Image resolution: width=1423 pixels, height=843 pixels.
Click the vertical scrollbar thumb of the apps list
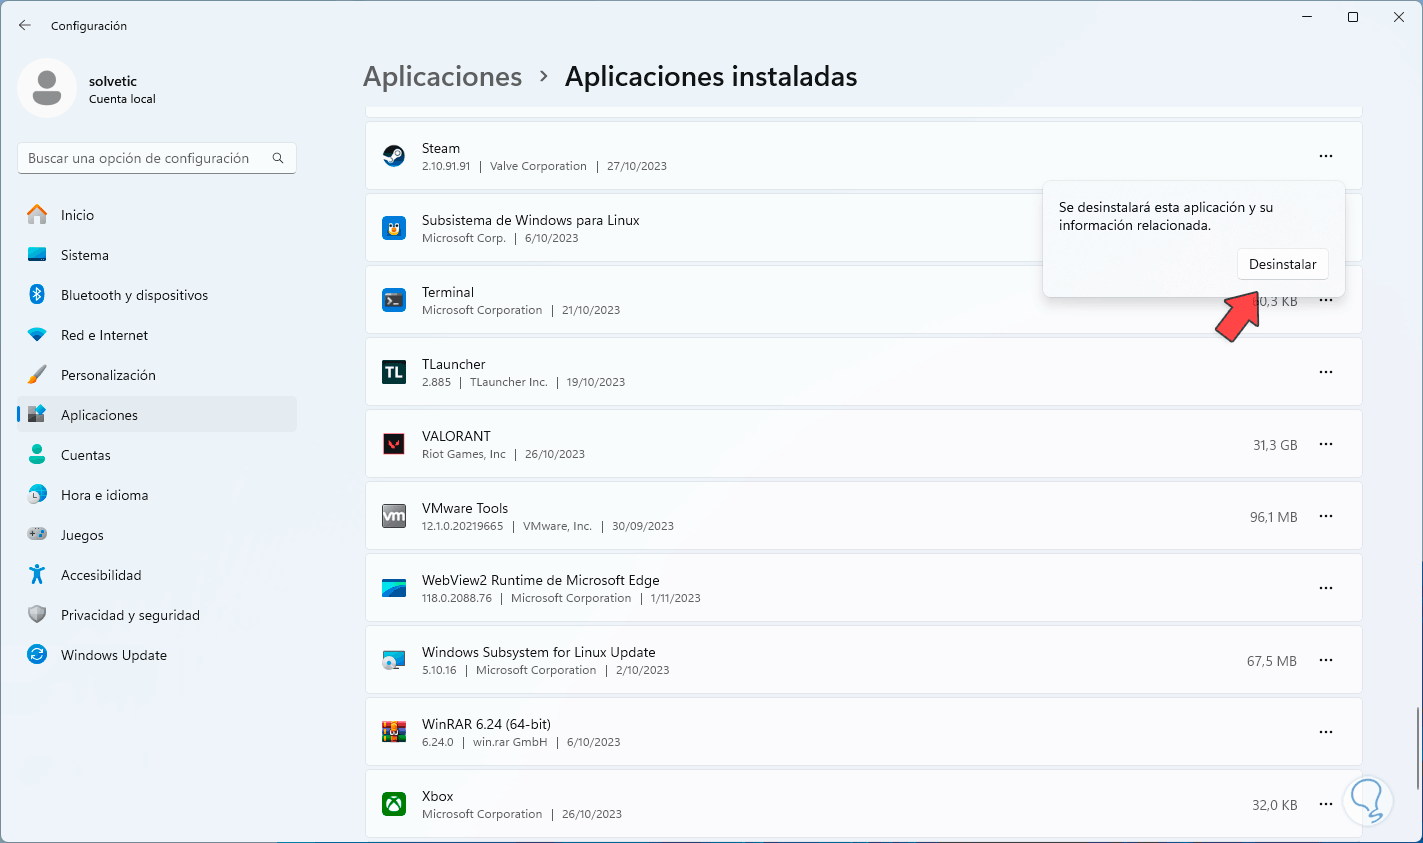[x=1418, y=747]
